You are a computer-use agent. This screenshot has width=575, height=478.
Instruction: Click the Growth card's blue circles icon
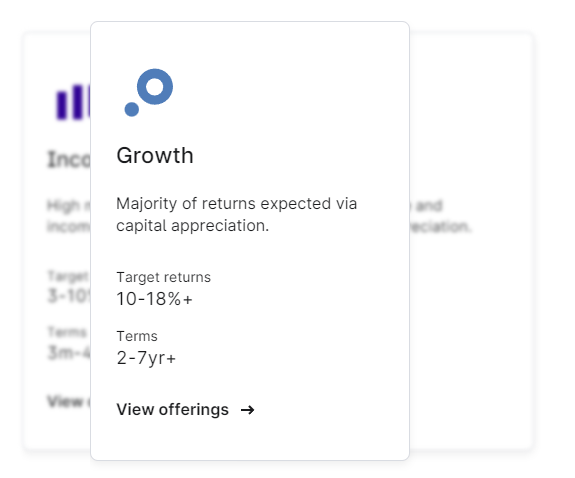coord(149,92)
